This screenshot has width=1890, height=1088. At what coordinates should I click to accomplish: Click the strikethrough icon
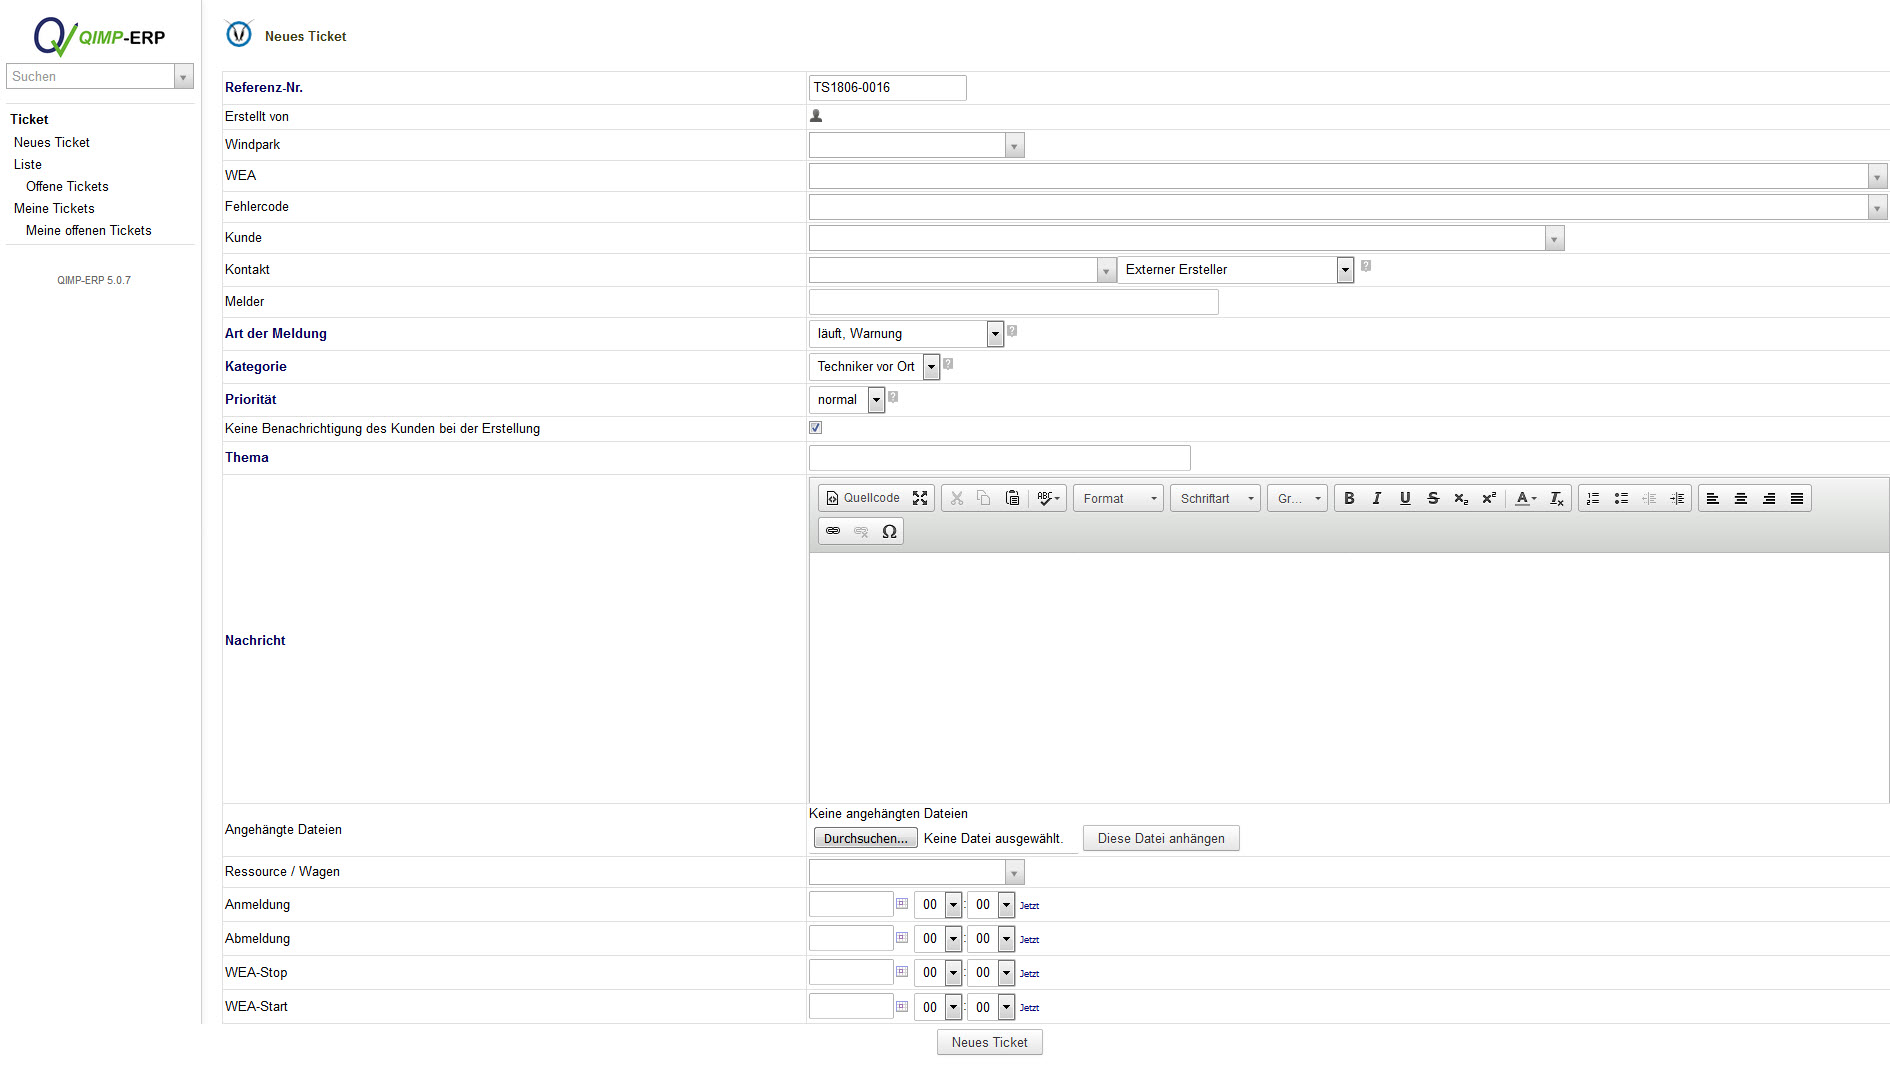coord(1433,498)
